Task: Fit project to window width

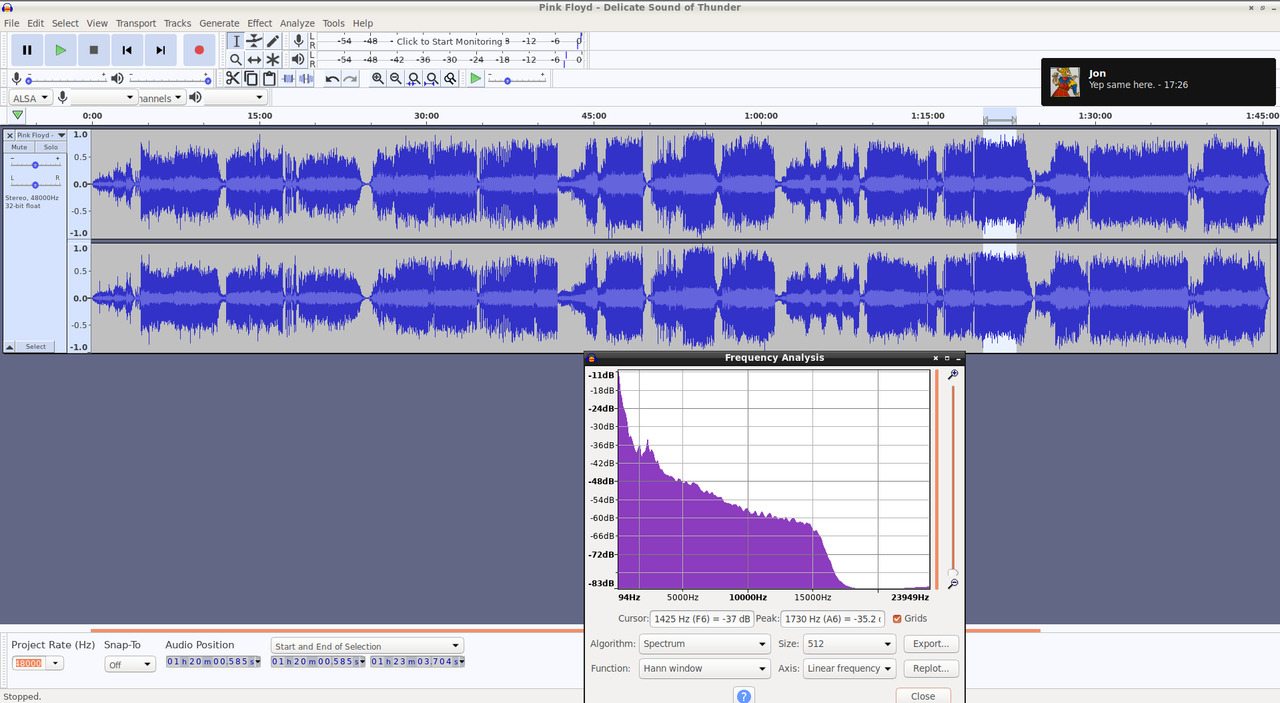Action: [432, 78]
